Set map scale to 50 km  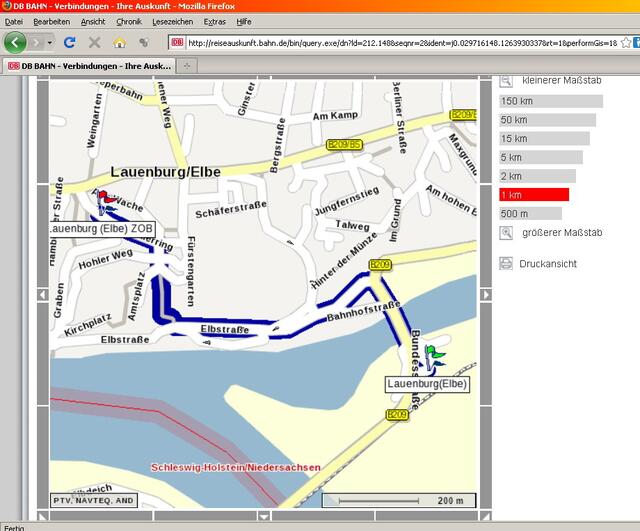pos(547,120)
